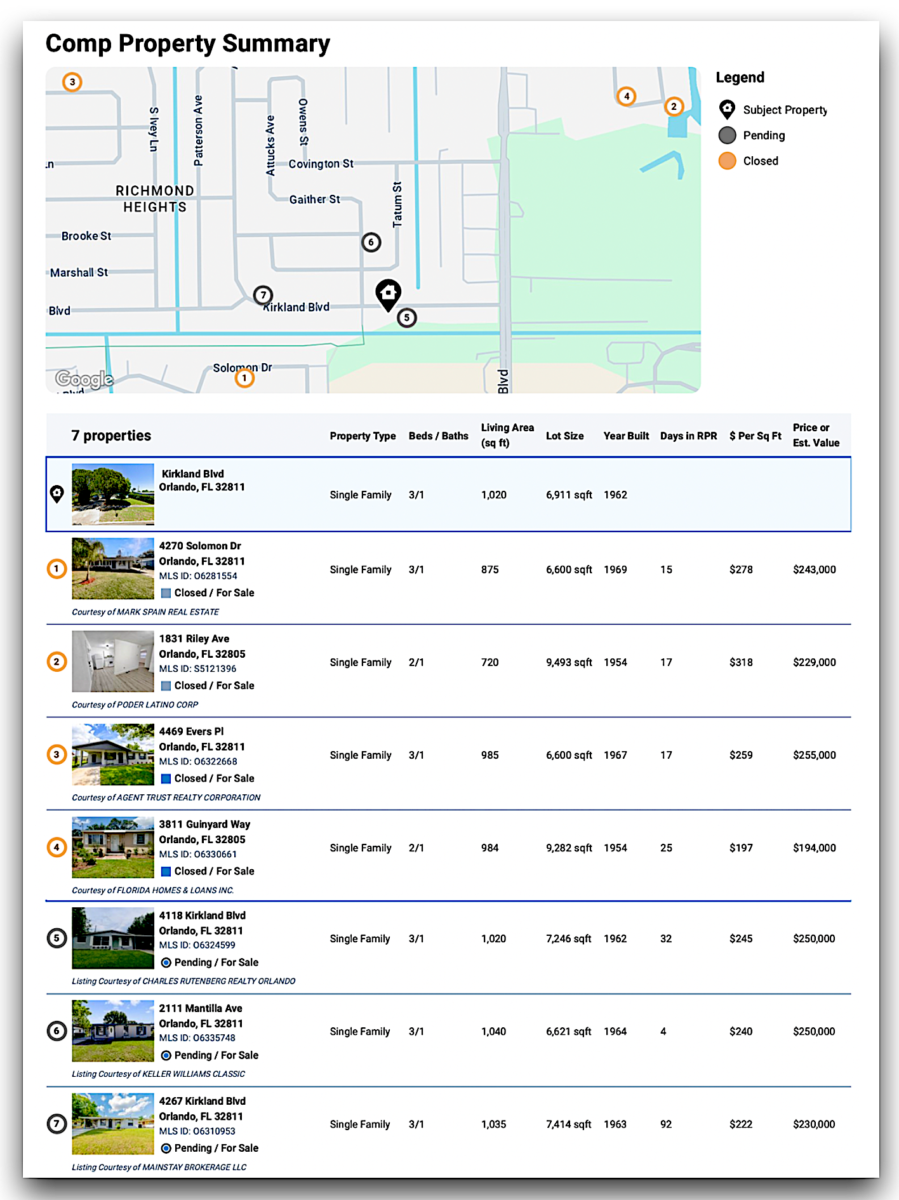The height and width of the screenshot is (1200, 899).
Task: Click MLS ID O6281554
Action: click(x=198, y=577)
